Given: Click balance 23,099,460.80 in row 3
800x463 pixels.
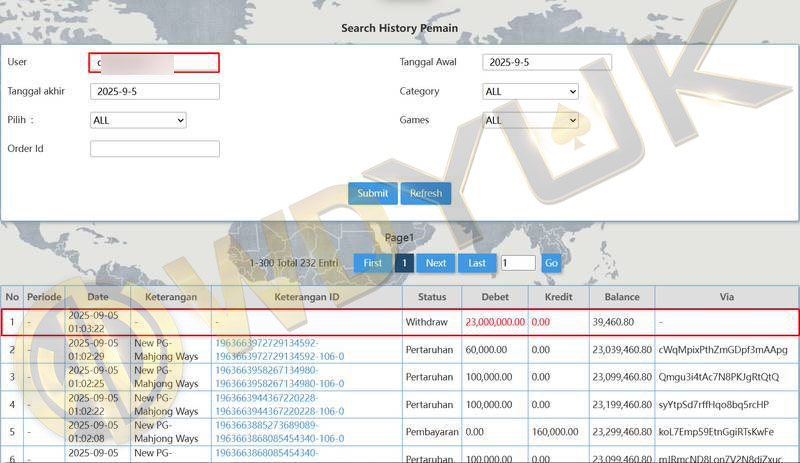Looking at the screenshot, I should coord(622,377).
